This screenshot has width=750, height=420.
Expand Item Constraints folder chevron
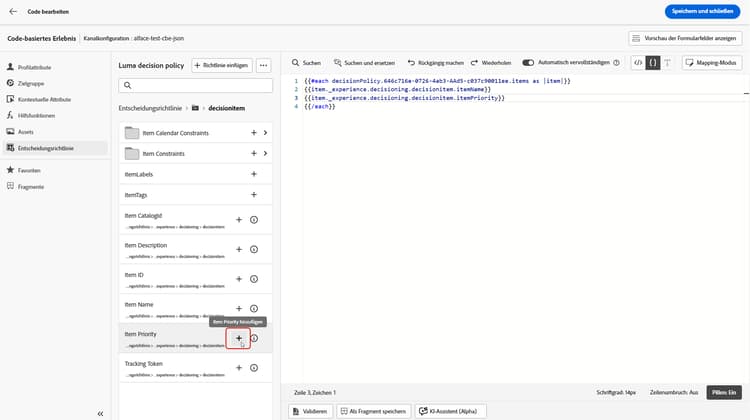tap(265, 154)
